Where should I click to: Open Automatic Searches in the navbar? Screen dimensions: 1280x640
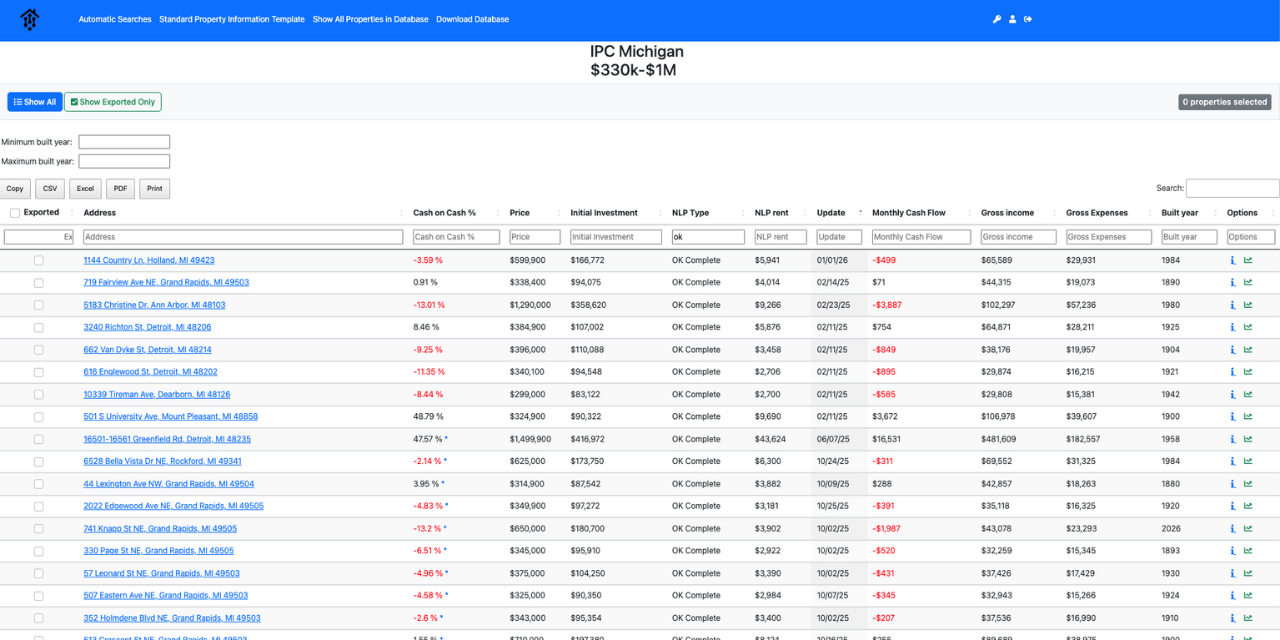[x=115, y=19]
